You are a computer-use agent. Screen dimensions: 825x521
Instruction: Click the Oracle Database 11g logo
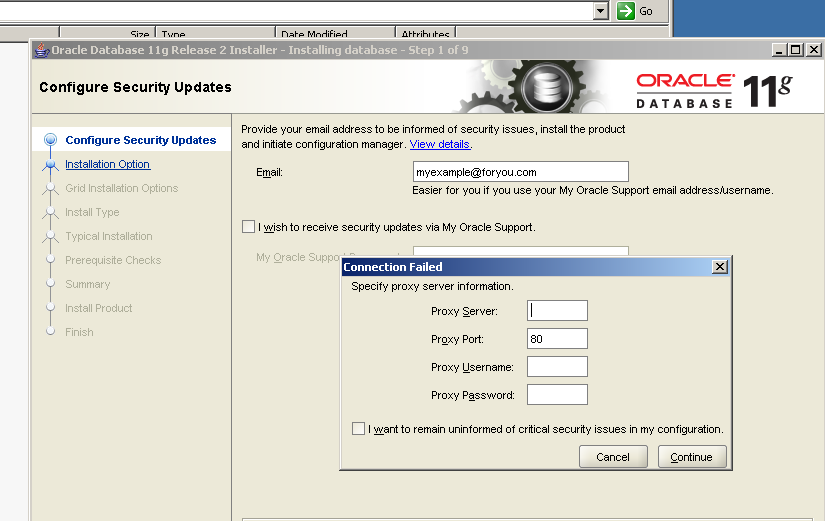(714, 91)
